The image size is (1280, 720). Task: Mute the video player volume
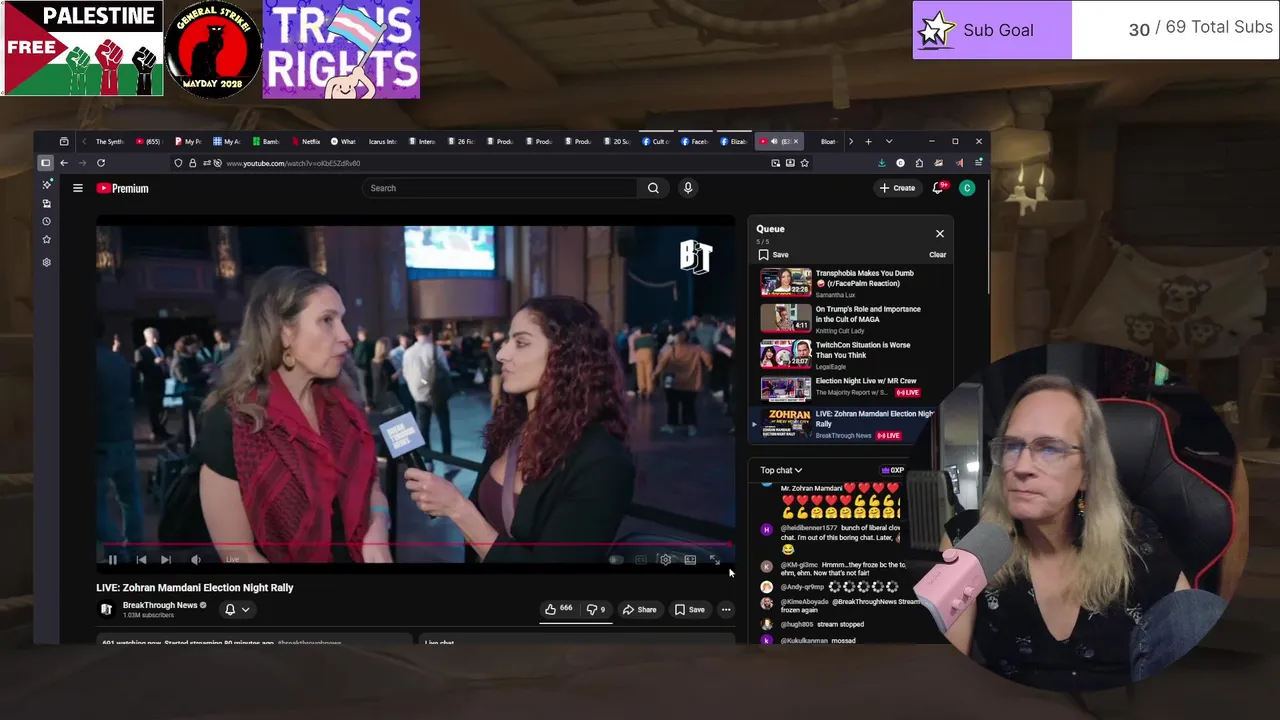(195, 560)
